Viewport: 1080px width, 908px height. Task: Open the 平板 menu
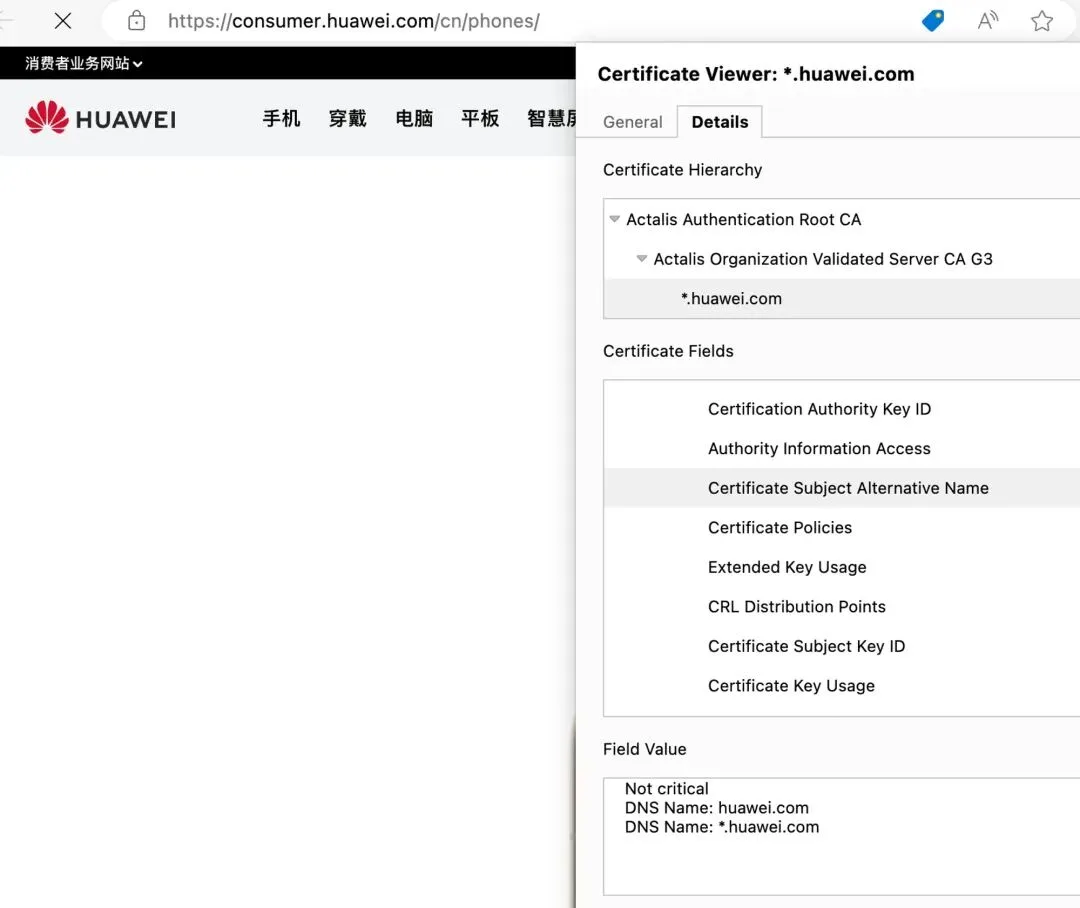[480, 118]
